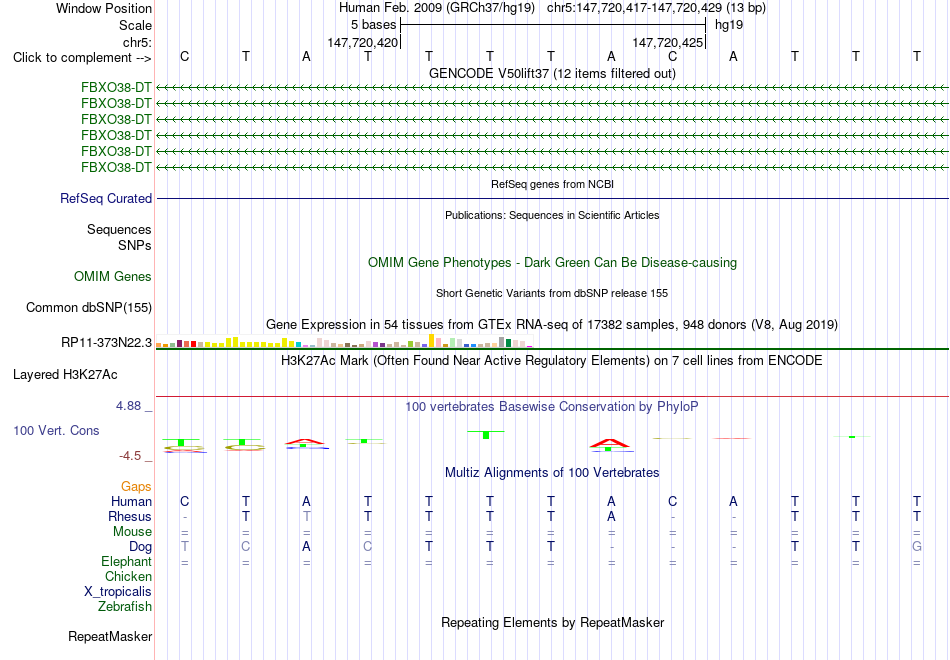Click the Scale track label

coord(135,25)
